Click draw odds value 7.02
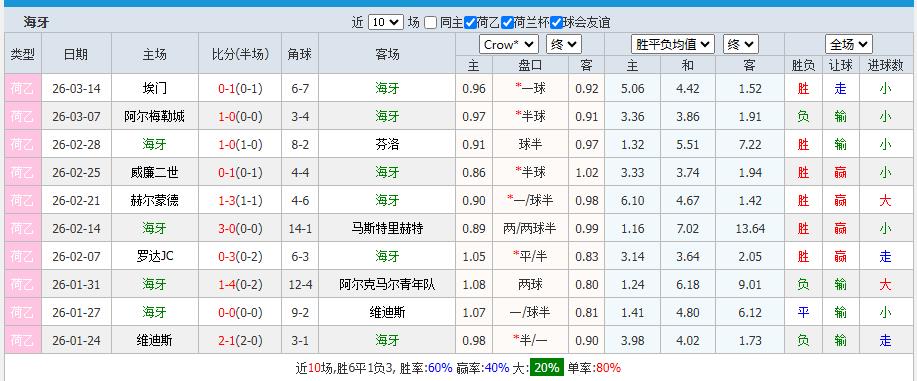Viewport: 917px width, 381px height. tap(688, 229)
